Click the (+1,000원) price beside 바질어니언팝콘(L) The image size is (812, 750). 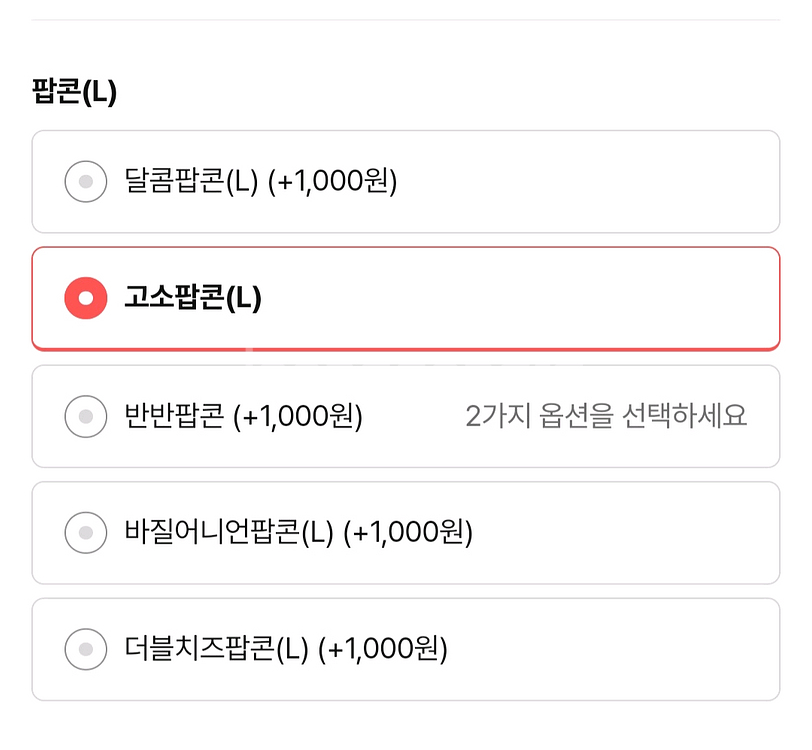point(408,532)
